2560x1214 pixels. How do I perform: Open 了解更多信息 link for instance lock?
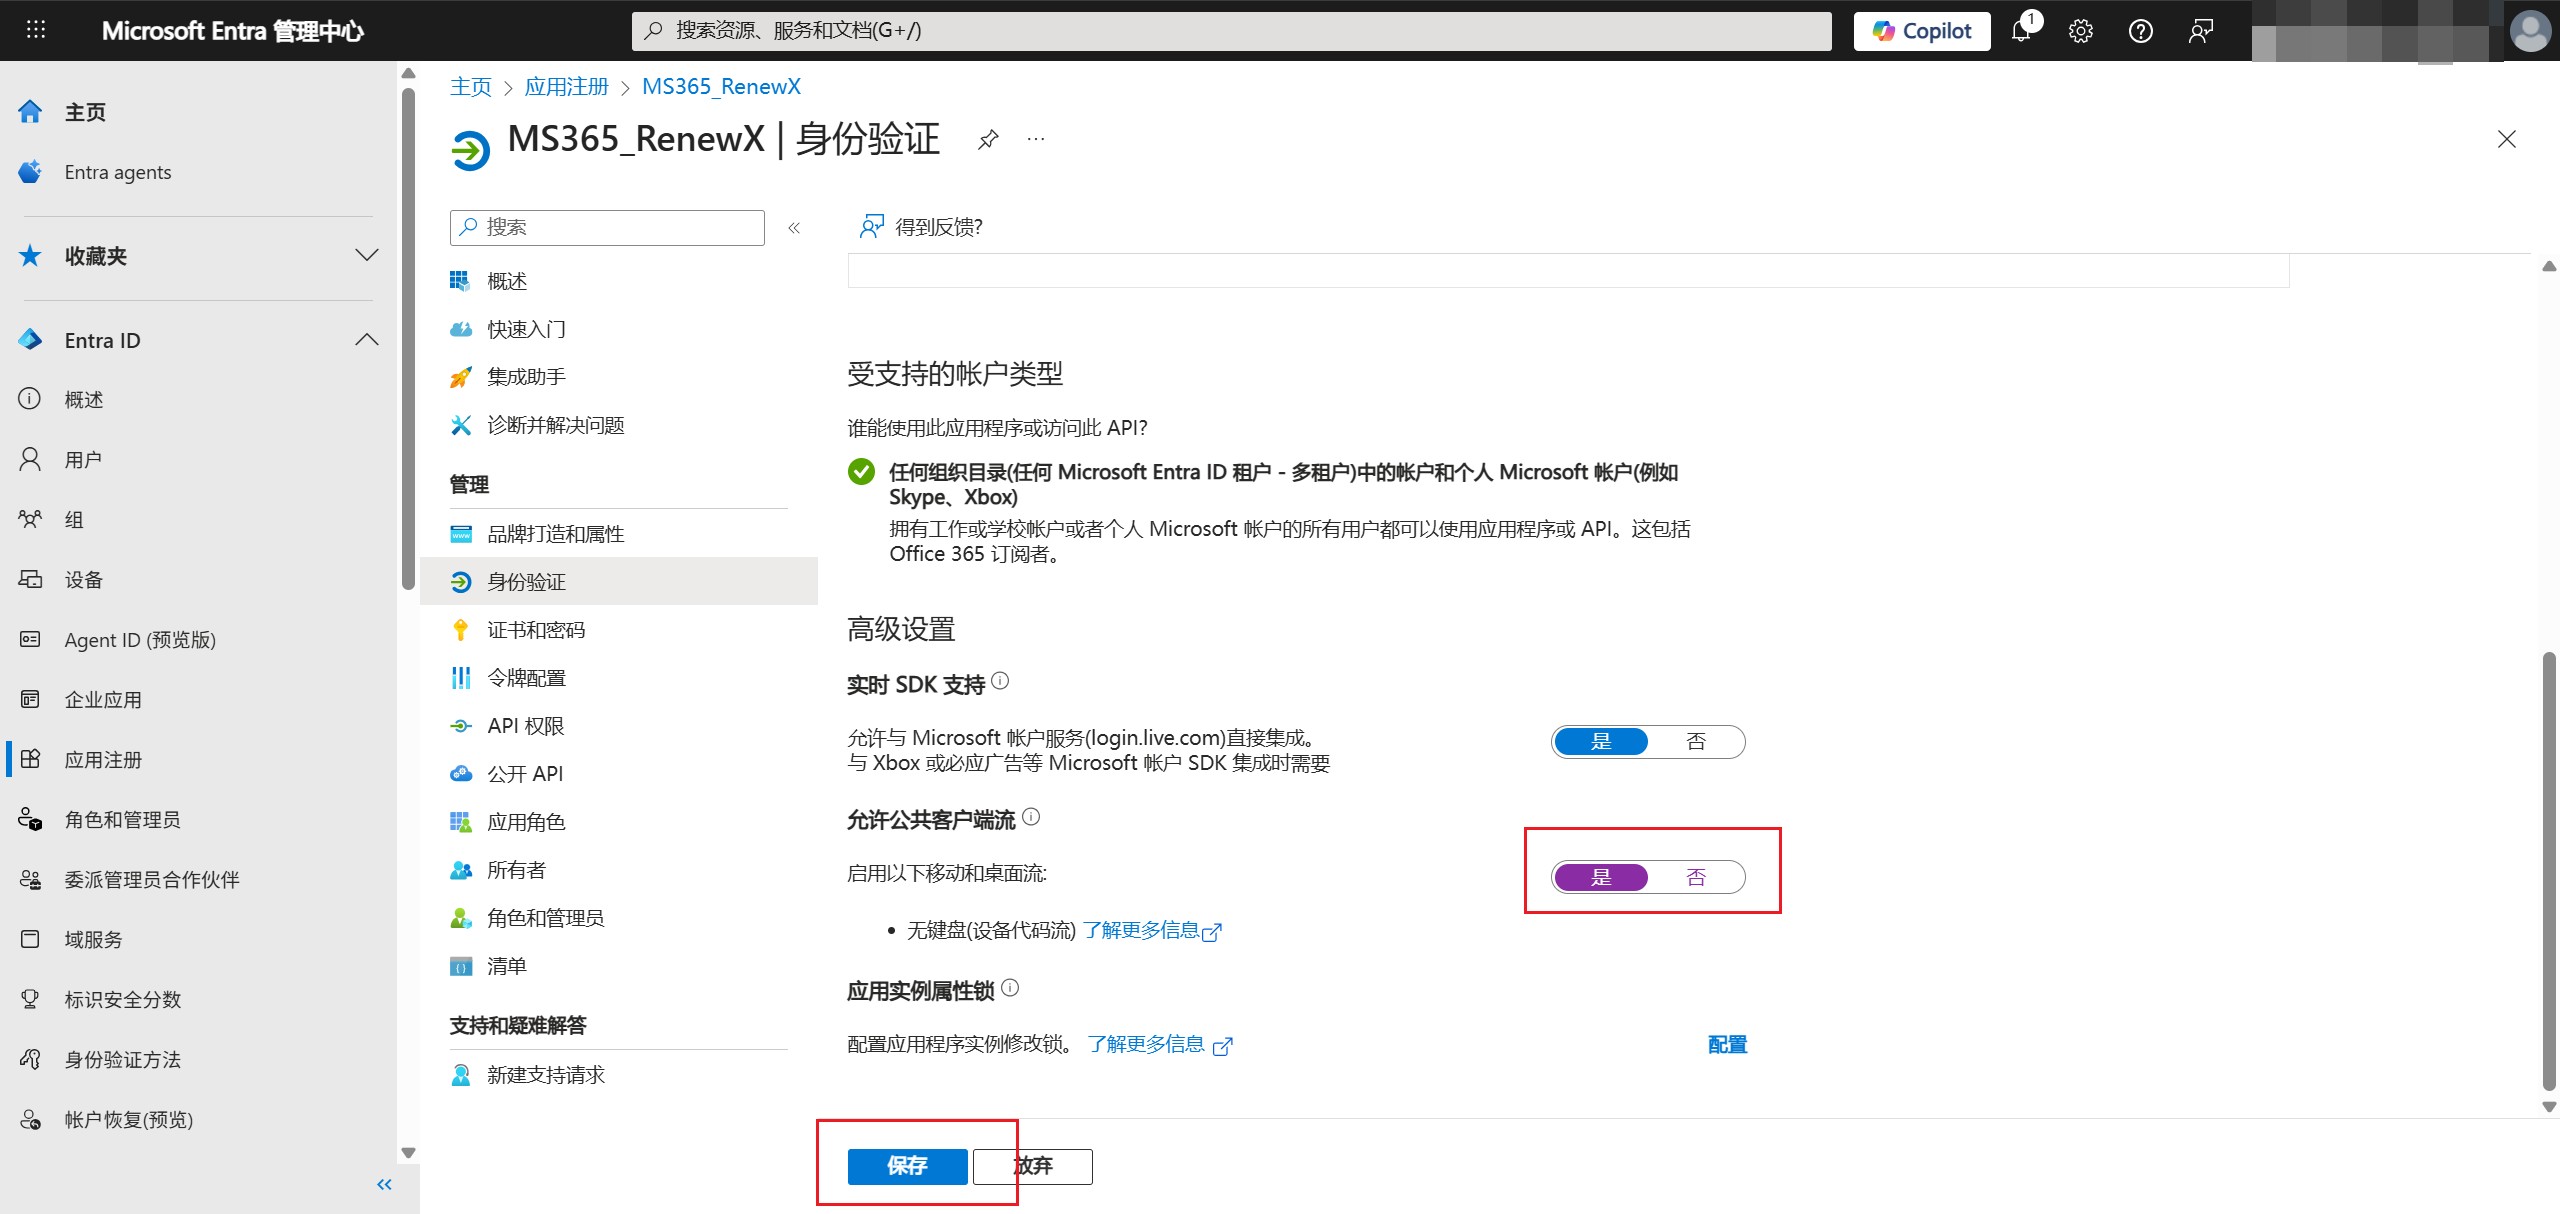coord(1160,1045)
